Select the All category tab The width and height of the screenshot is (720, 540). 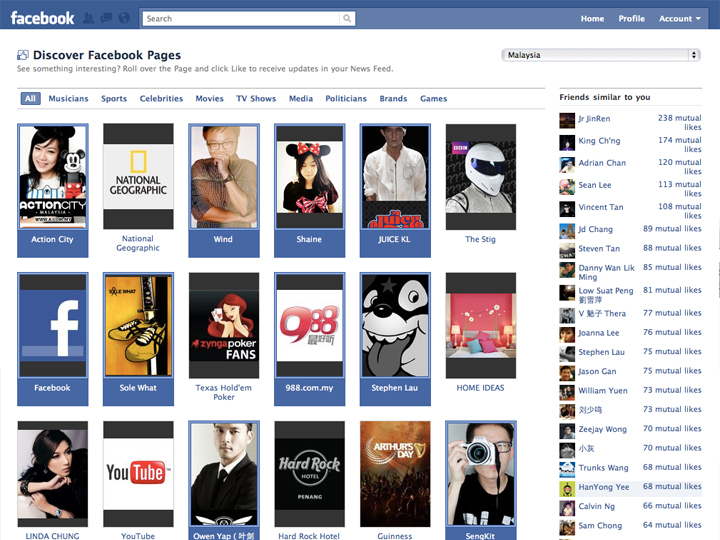[30, 99]
